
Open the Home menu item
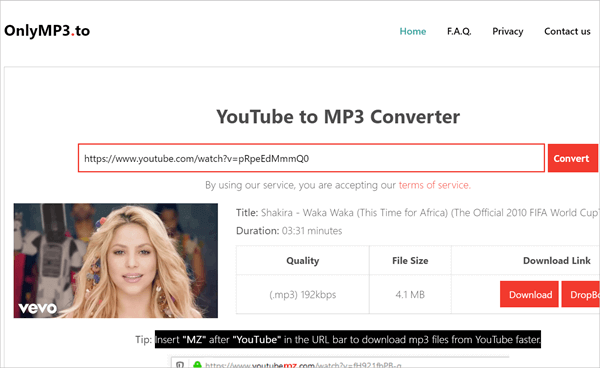coord(412,31)
